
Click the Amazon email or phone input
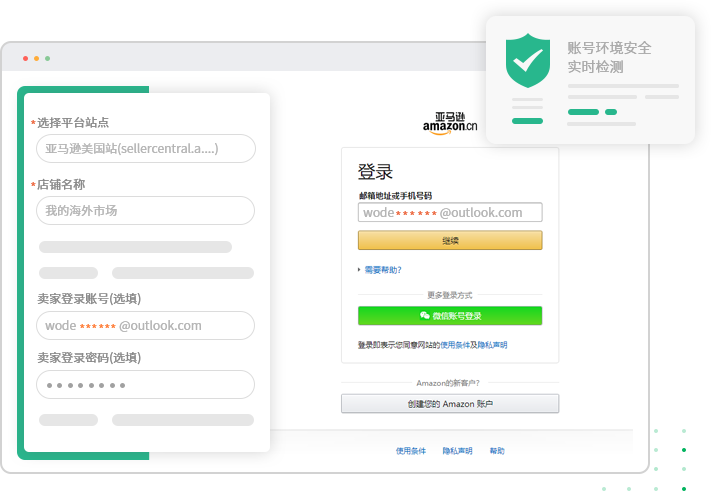point(450,212)
